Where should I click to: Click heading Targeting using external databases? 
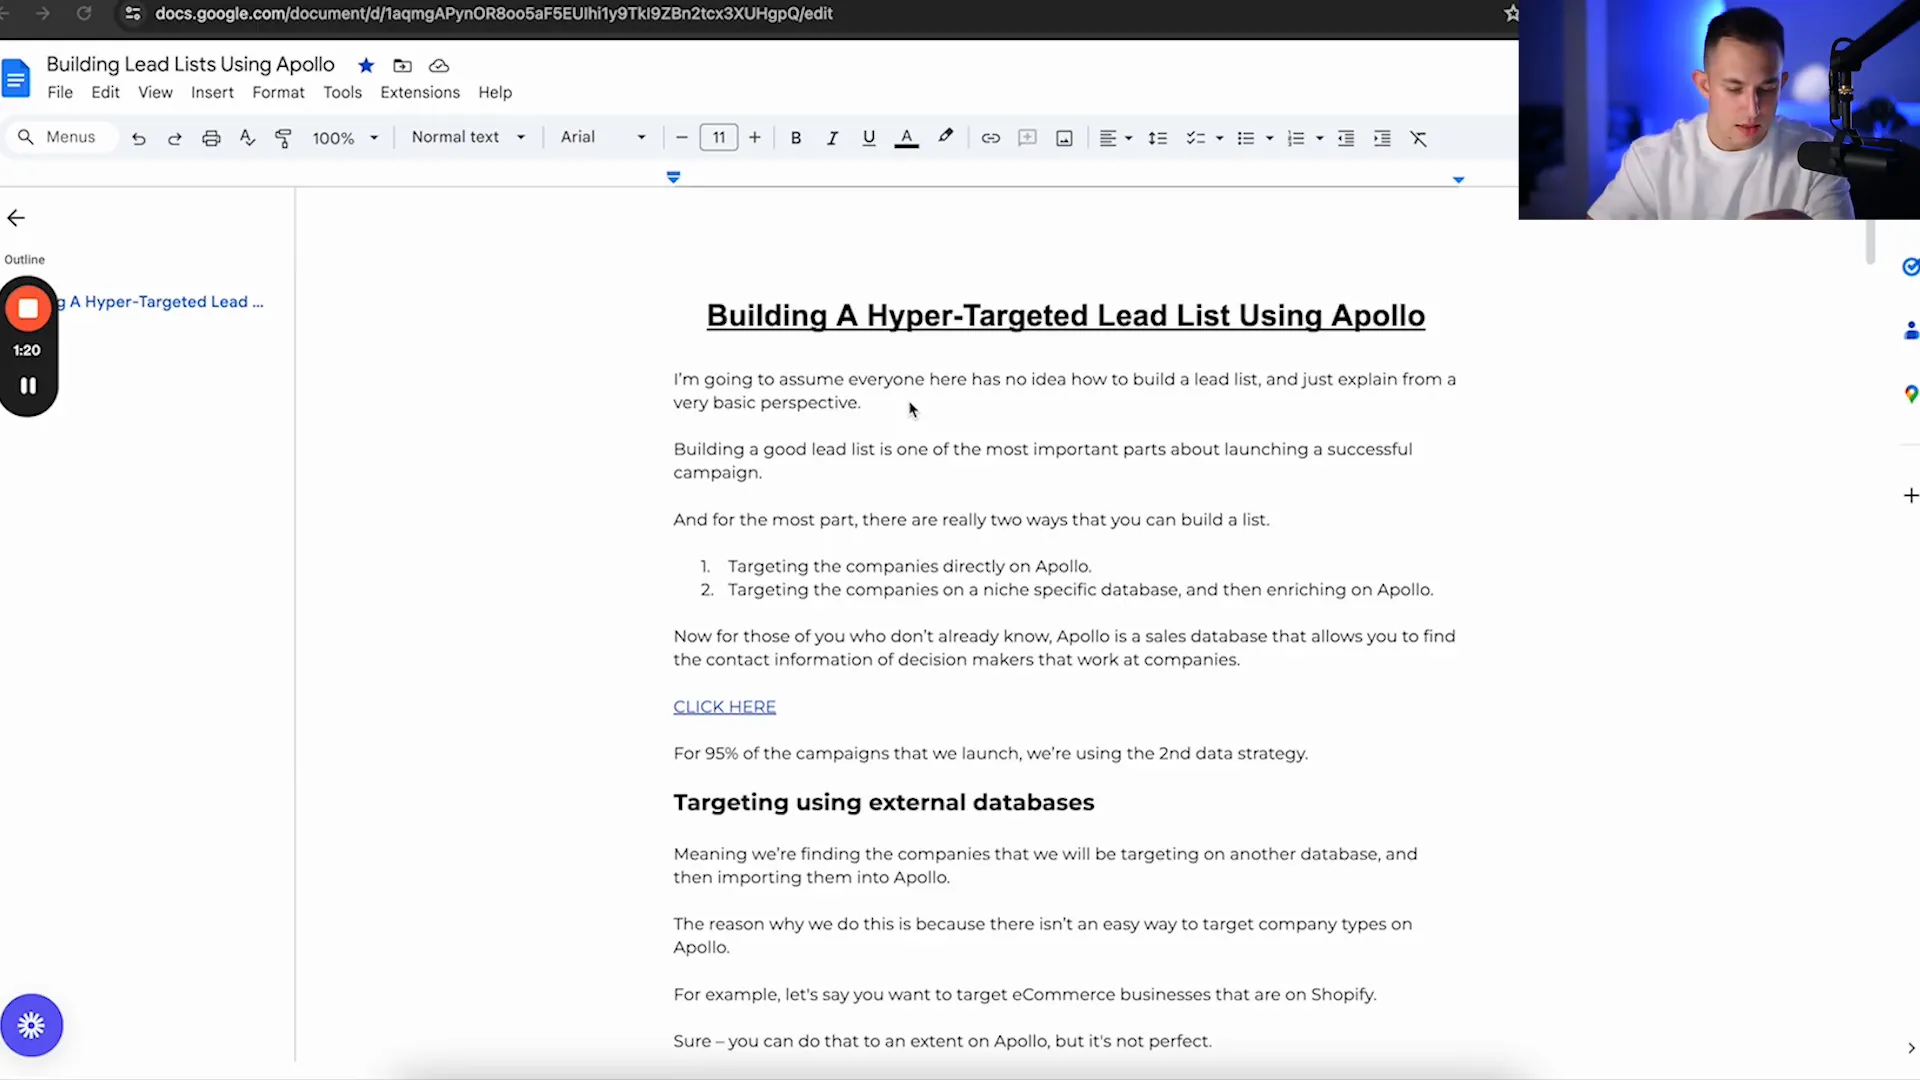pyautogui.click(x=884, y=802)
